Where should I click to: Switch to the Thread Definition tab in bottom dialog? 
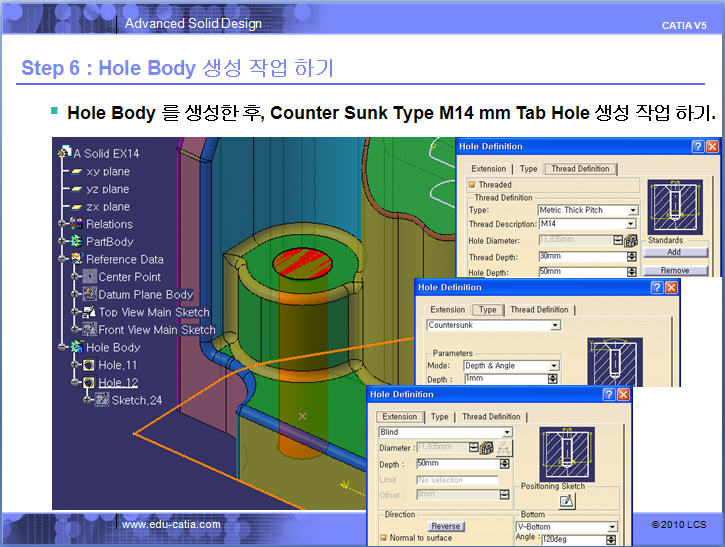pos(491,417)
